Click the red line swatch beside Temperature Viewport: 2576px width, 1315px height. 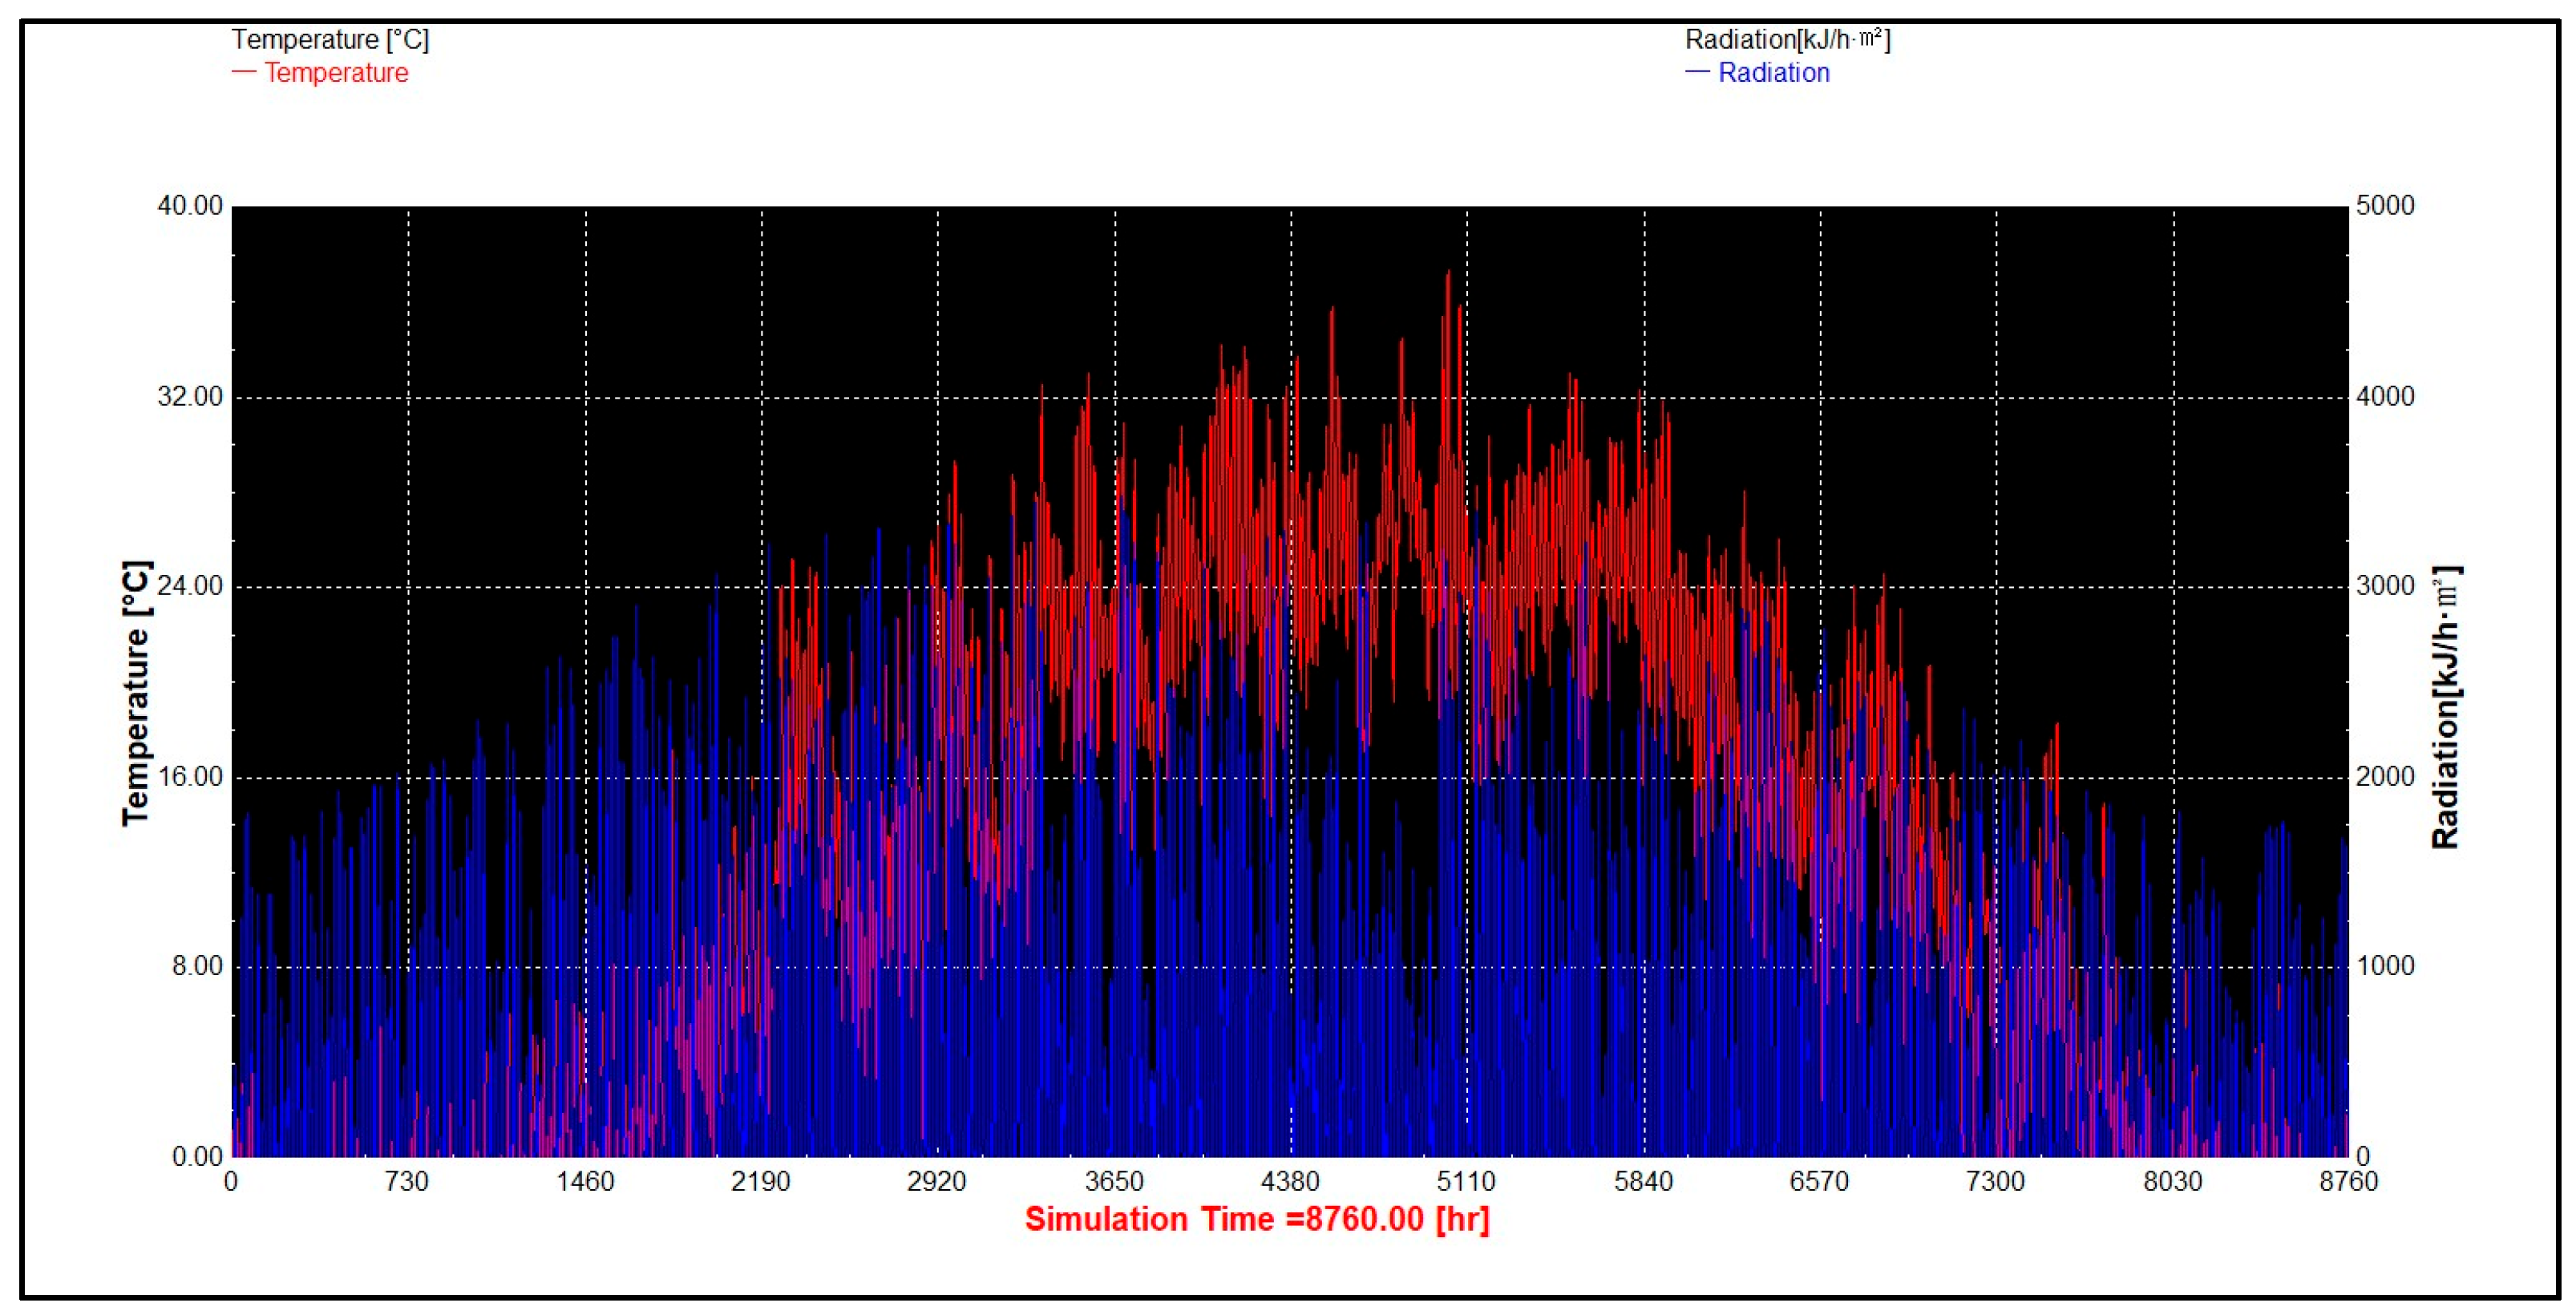(244, 73)
